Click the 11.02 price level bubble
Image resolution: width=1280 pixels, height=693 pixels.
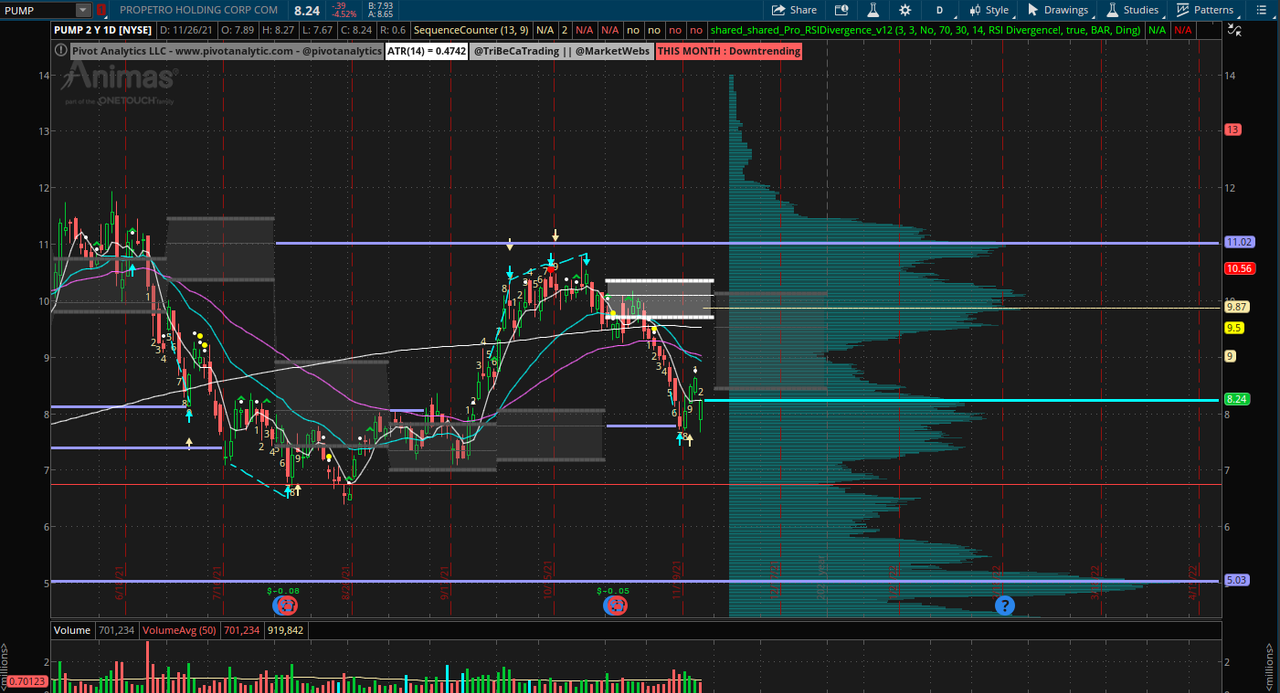point(1238,242)
